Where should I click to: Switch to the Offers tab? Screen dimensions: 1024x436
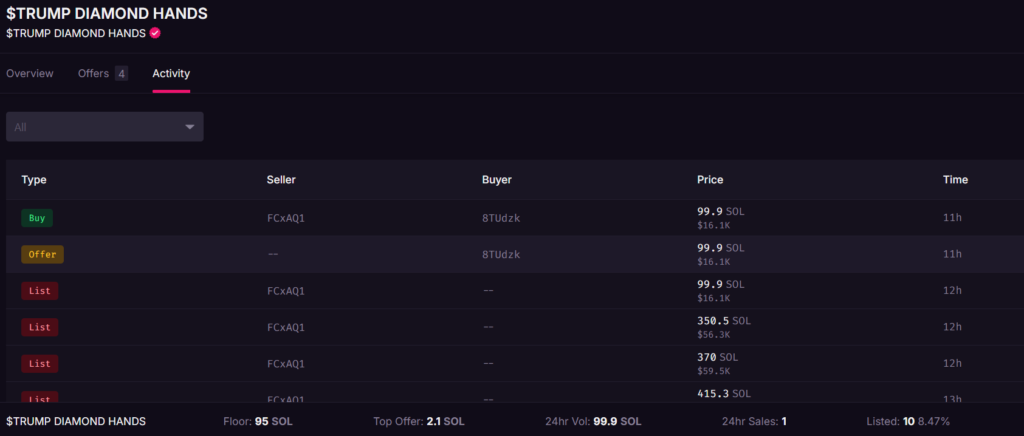93,73
